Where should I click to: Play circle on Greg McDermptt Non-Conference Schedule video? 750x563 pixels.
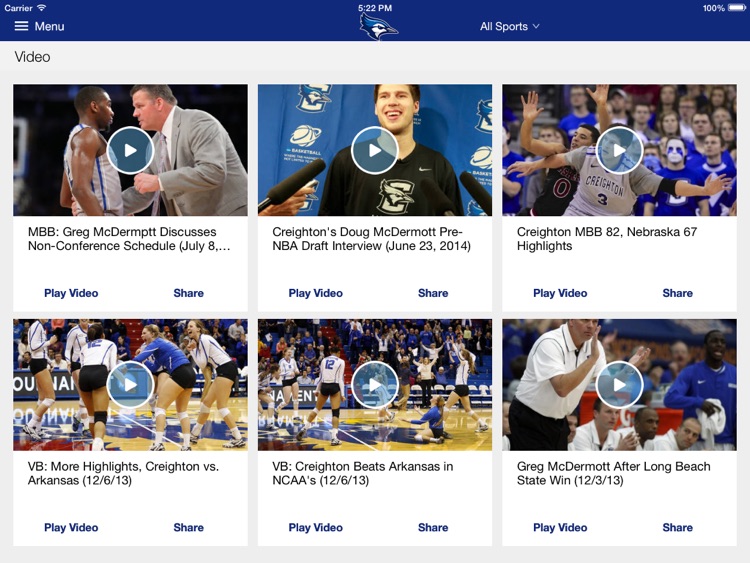130,150
